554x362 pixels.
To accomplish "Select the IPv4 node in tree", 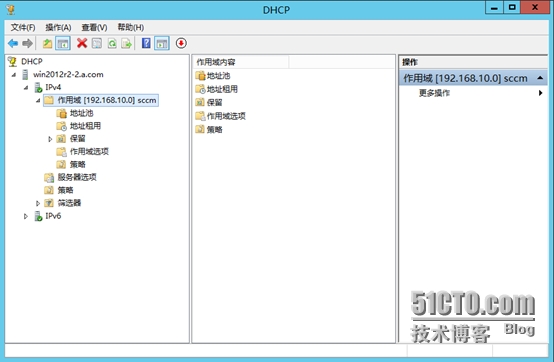I will pos(53,87).
